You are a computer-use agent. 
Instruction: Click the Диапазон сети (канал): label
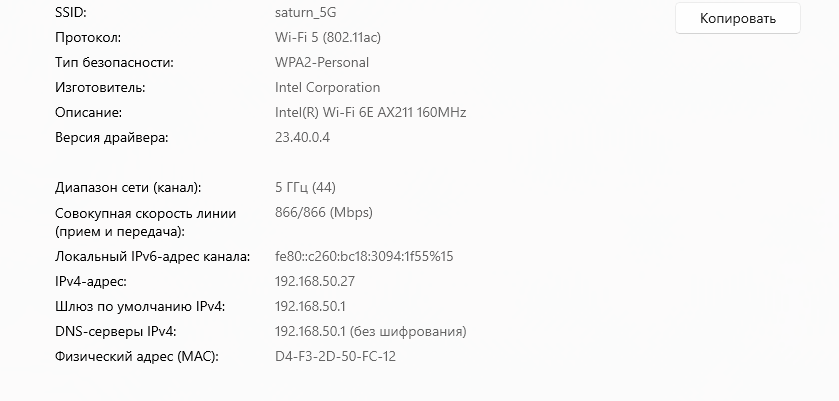point(128,188)
